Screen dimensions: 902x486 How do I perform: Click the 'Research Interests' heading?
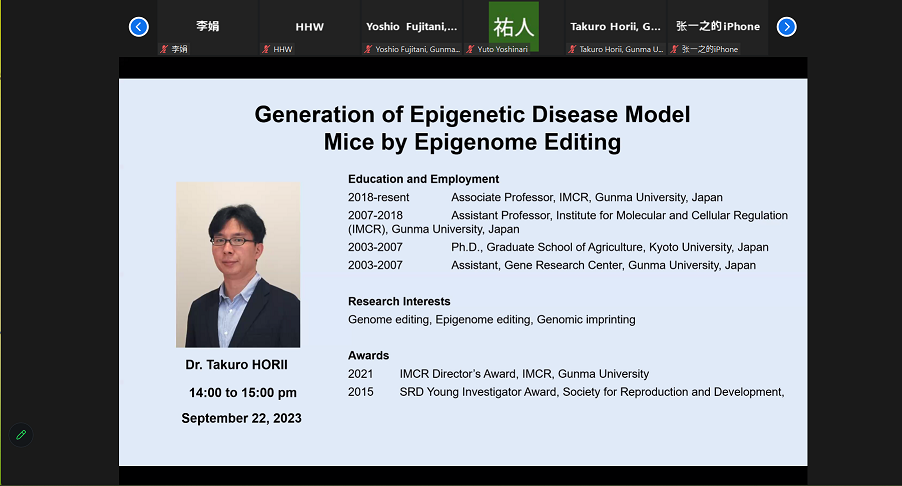[x=399, y=301]
